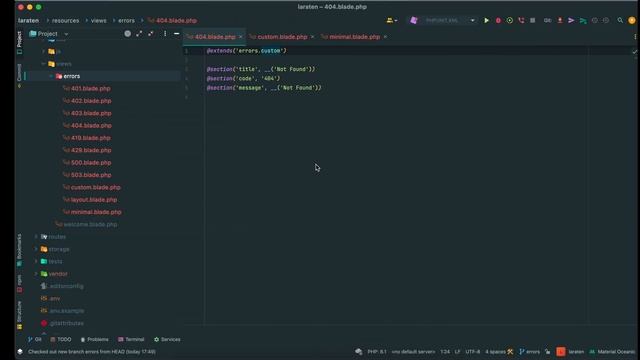Screen dimensions: 640x360
Task: Click the red phone listen-for-debug icon
Action: click(521, 20)
